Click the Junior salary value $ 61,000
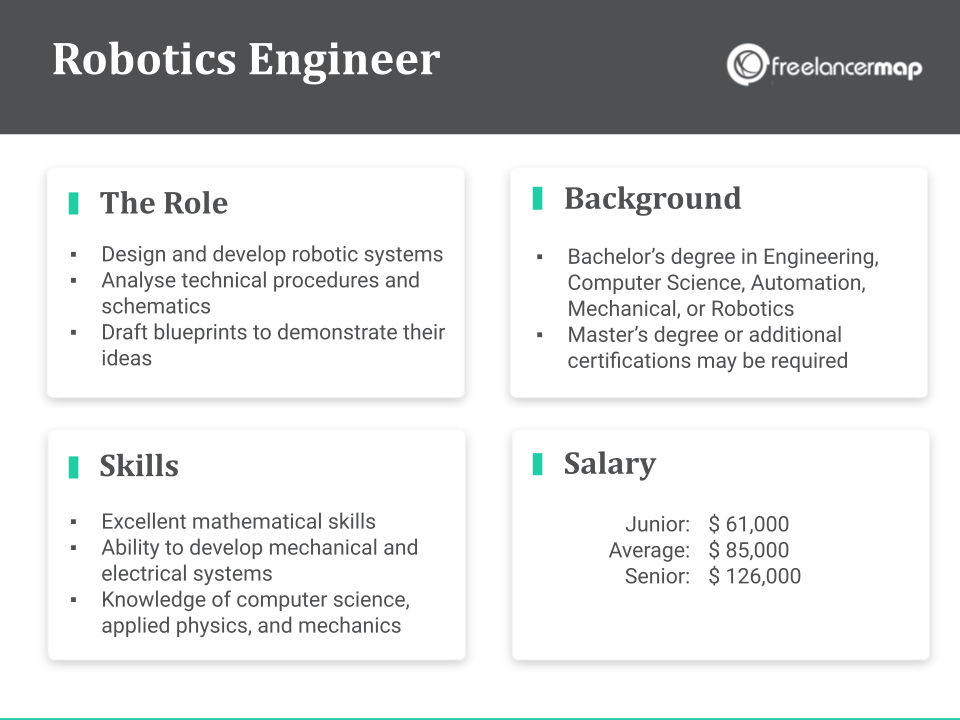Screen dimensions: 960x720 point(749,524)
